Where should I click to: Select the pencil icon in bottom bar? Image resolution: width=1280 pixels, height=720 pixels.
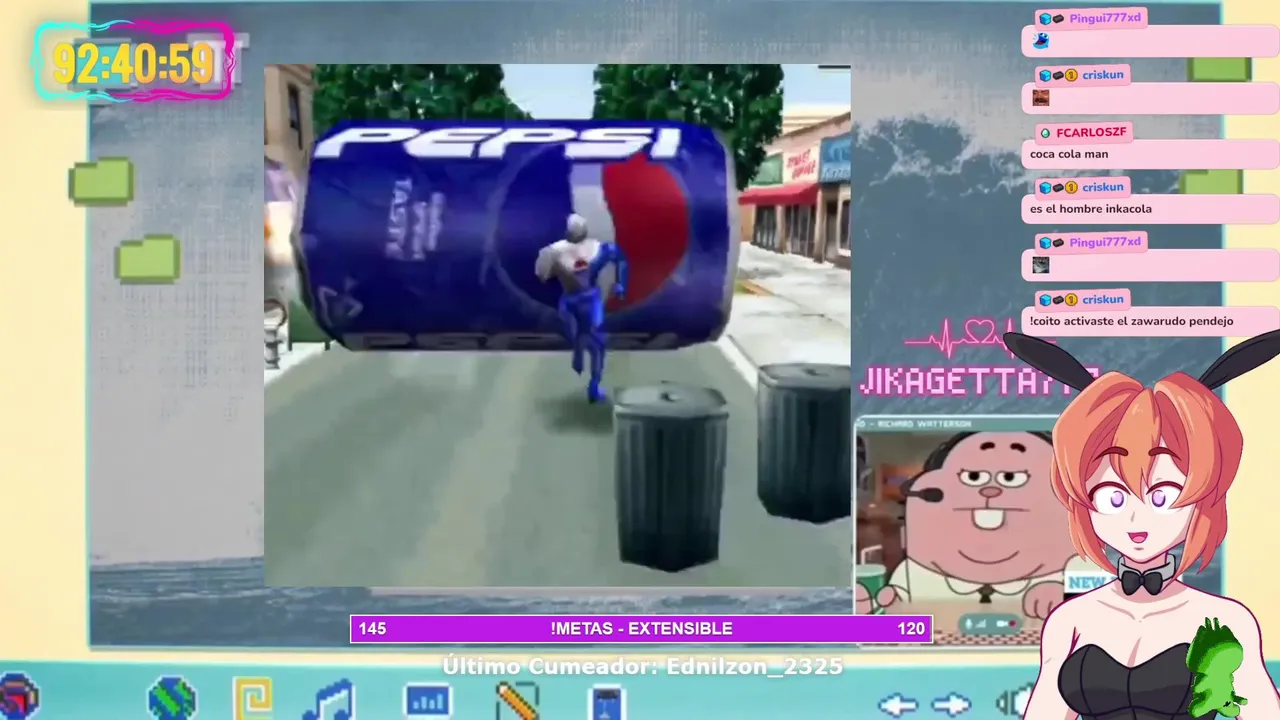(x=517, y=701)
